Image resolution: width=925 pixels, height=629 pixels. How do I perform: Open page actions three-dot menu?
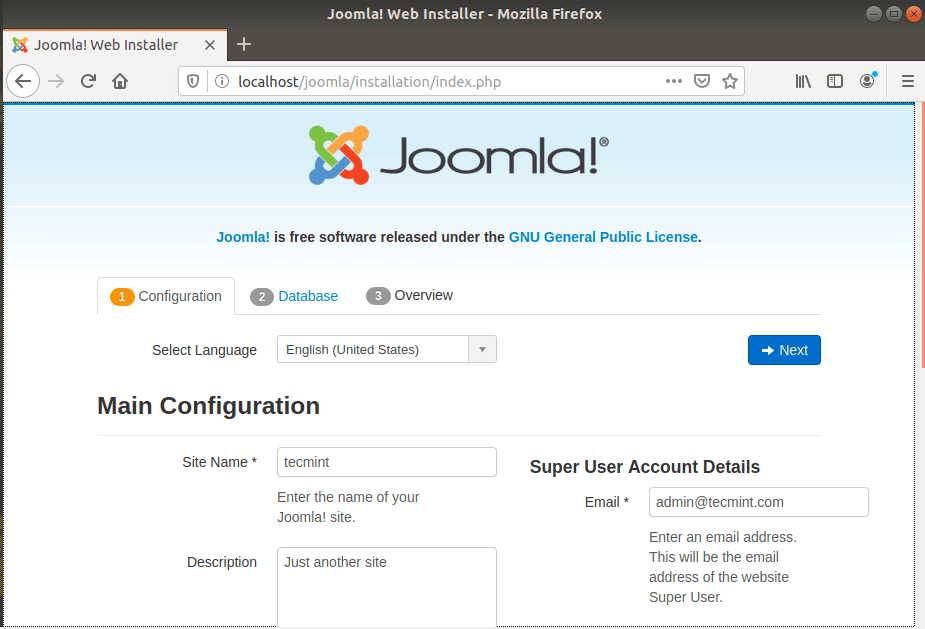click(674, 81)
